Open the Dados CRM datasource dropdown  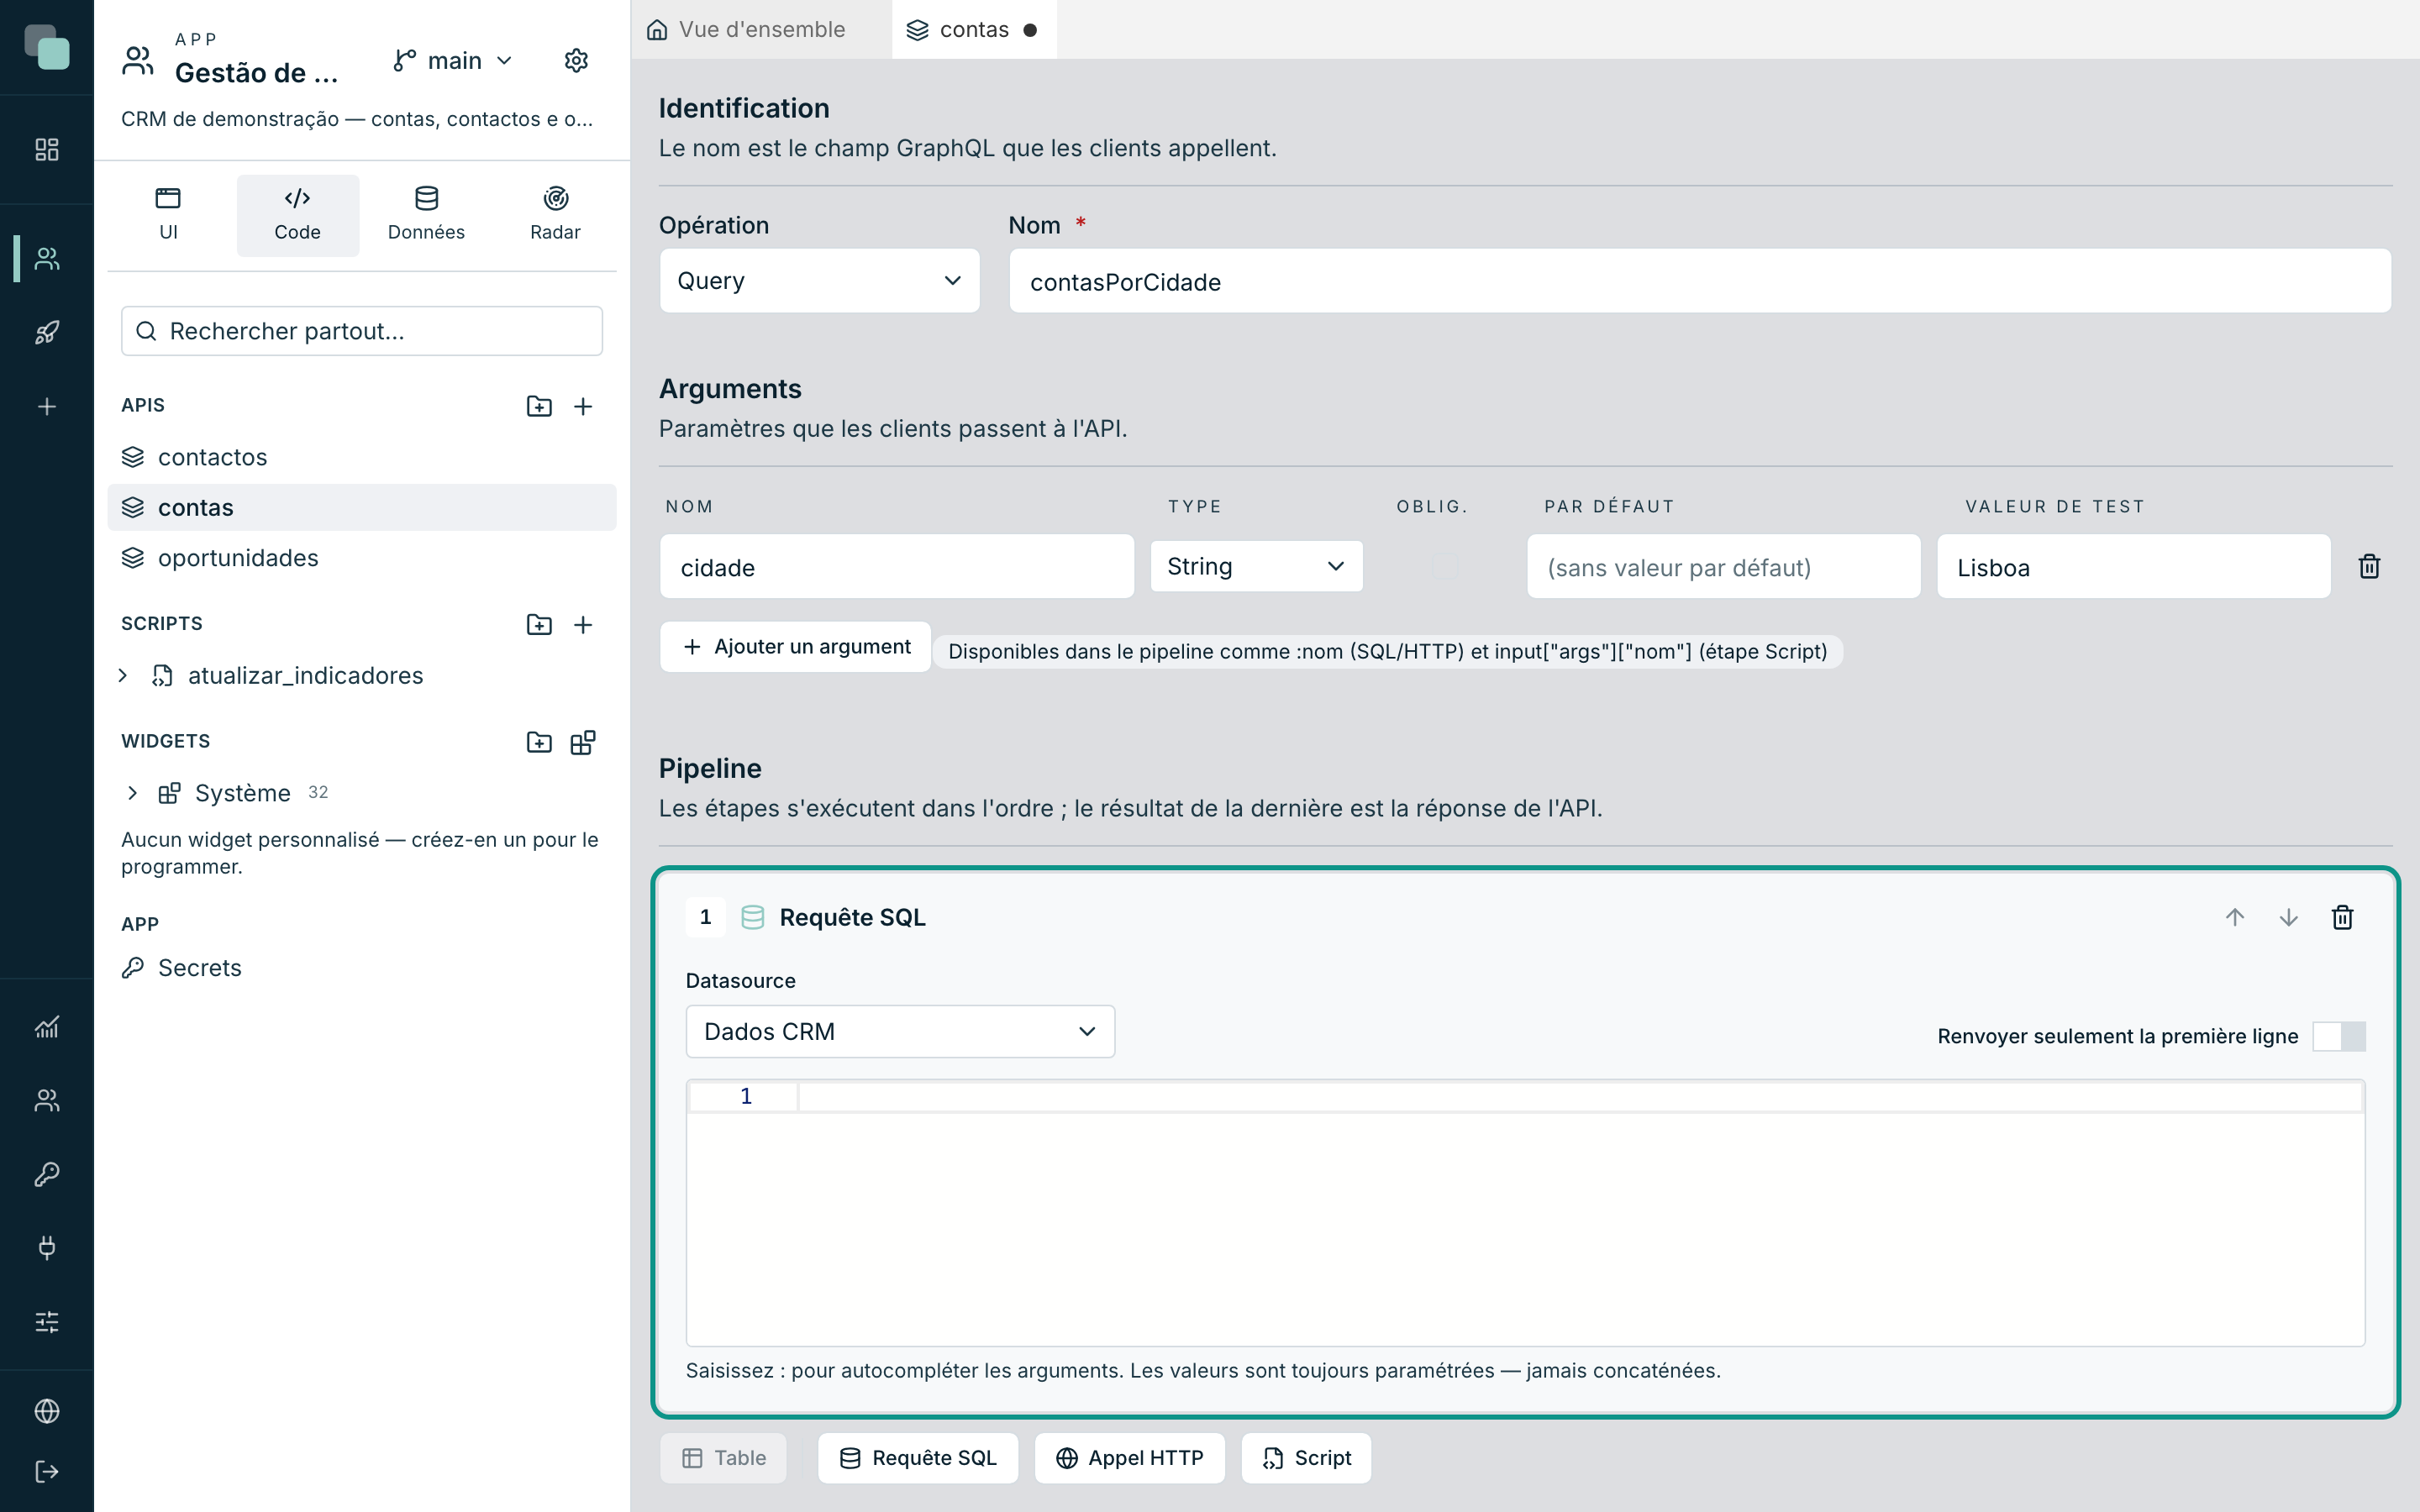click(900, 1031)
